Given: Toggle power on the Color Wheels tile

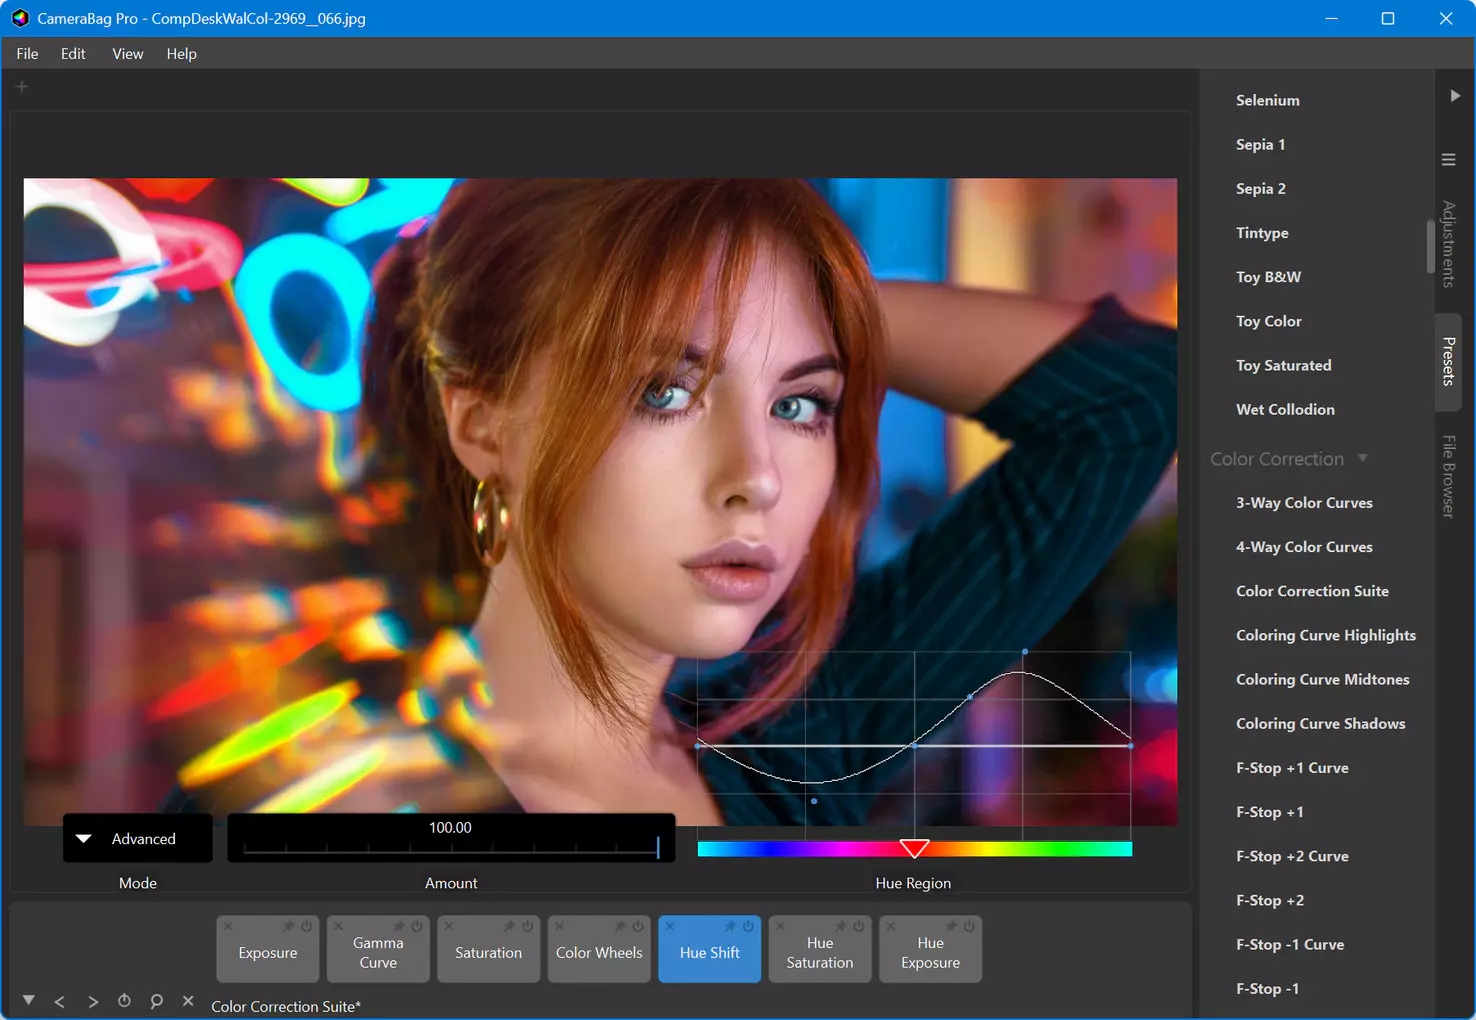Looking at the screenshot, I should click(x=638, y=927).
